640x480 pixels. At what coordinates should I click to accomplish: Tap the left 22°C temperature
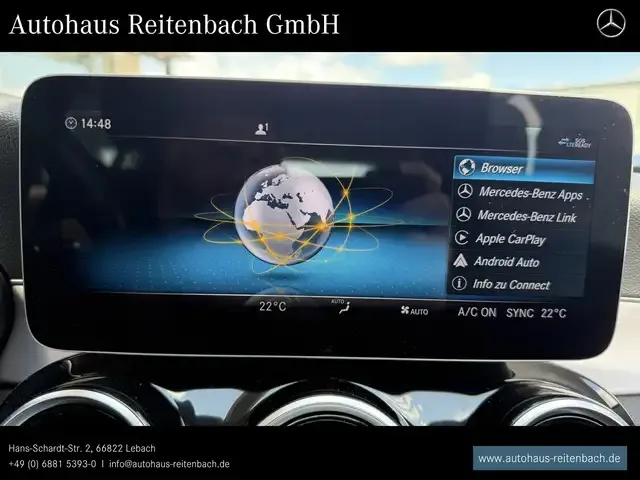[273, 306]
